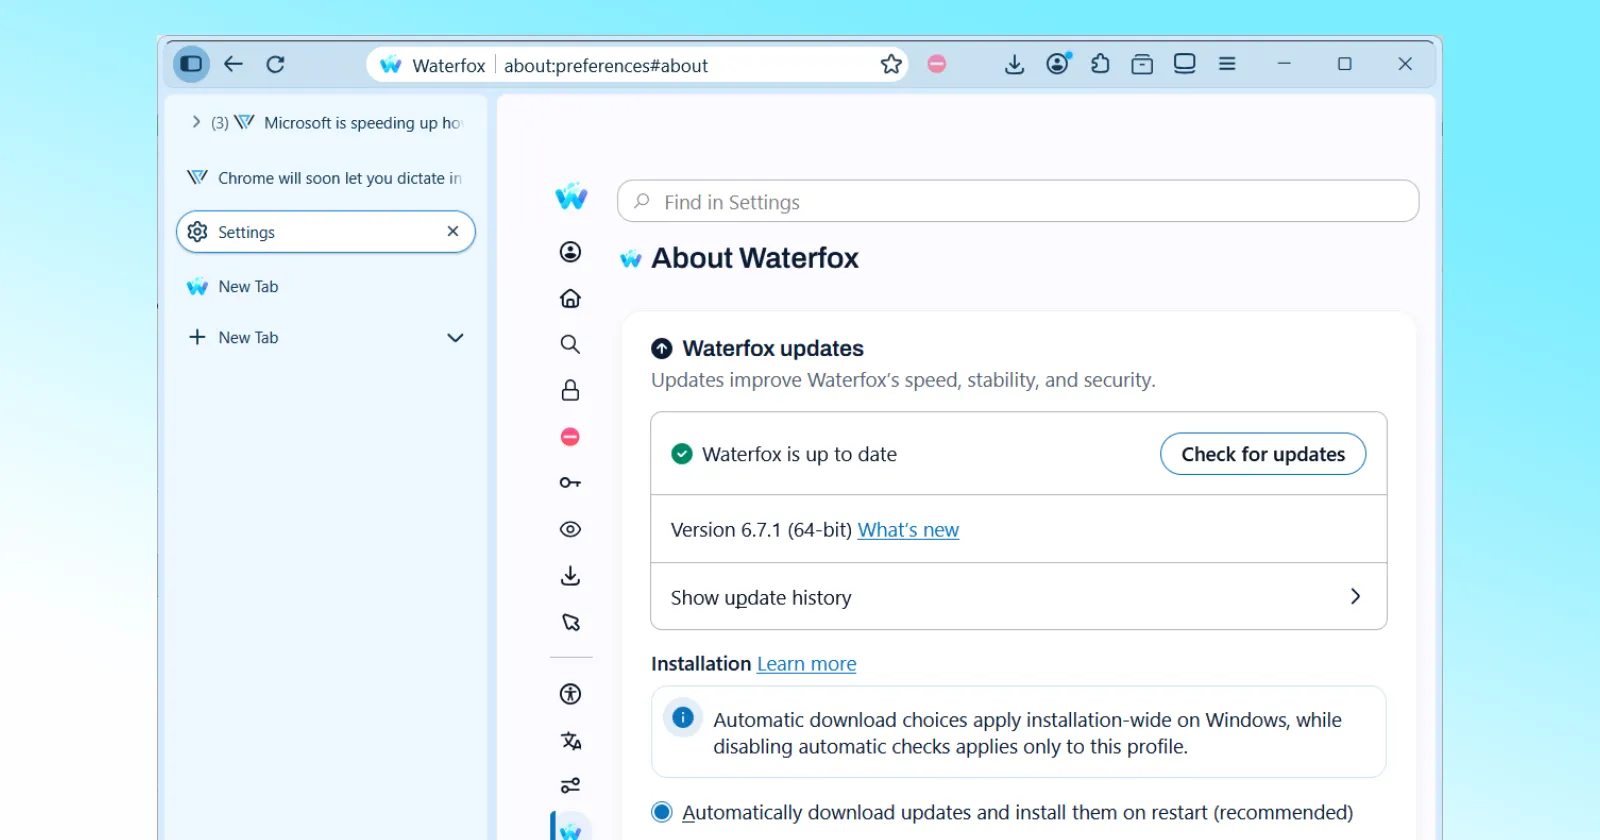Image resolution: width=1600 pixels, height=840 pixels.
Task: Open the Privacy lock settings category
Action: coord(570,390)
